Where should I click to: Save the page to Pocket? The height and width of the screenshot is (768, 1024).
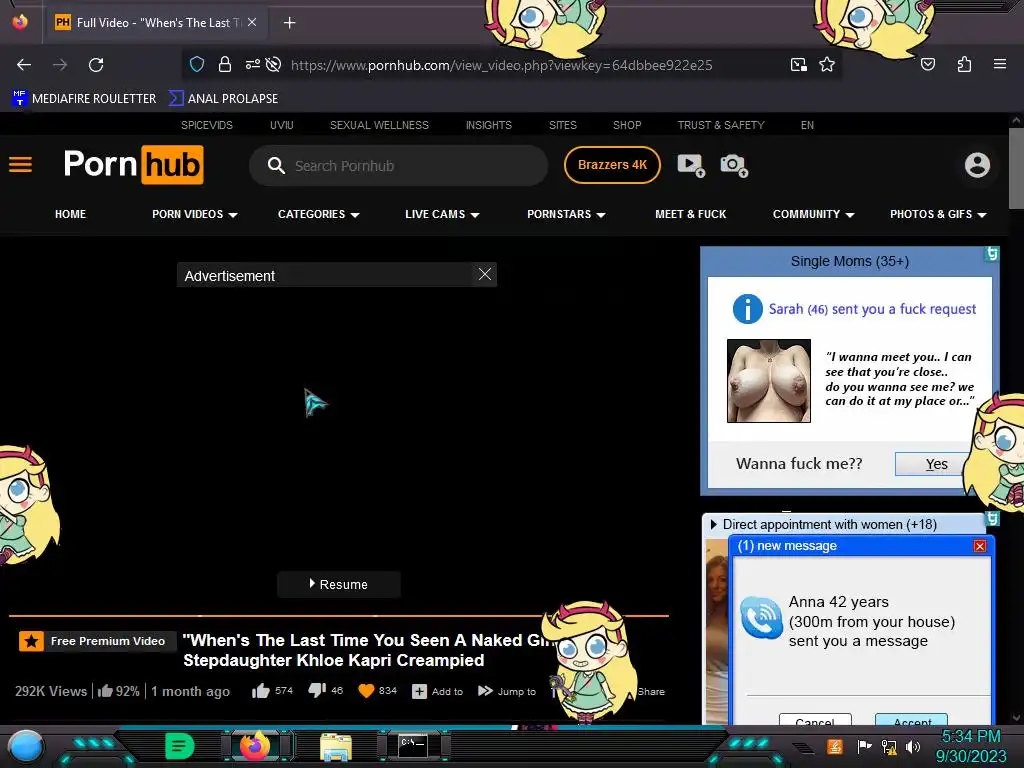coord(928,64)
